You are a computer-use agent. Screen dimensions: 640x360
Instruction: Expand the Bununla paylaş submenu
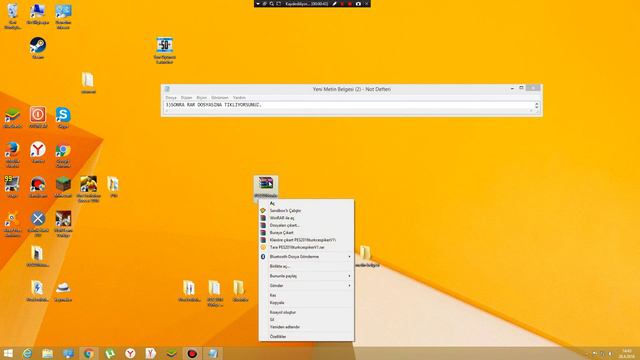click(307, 276)
